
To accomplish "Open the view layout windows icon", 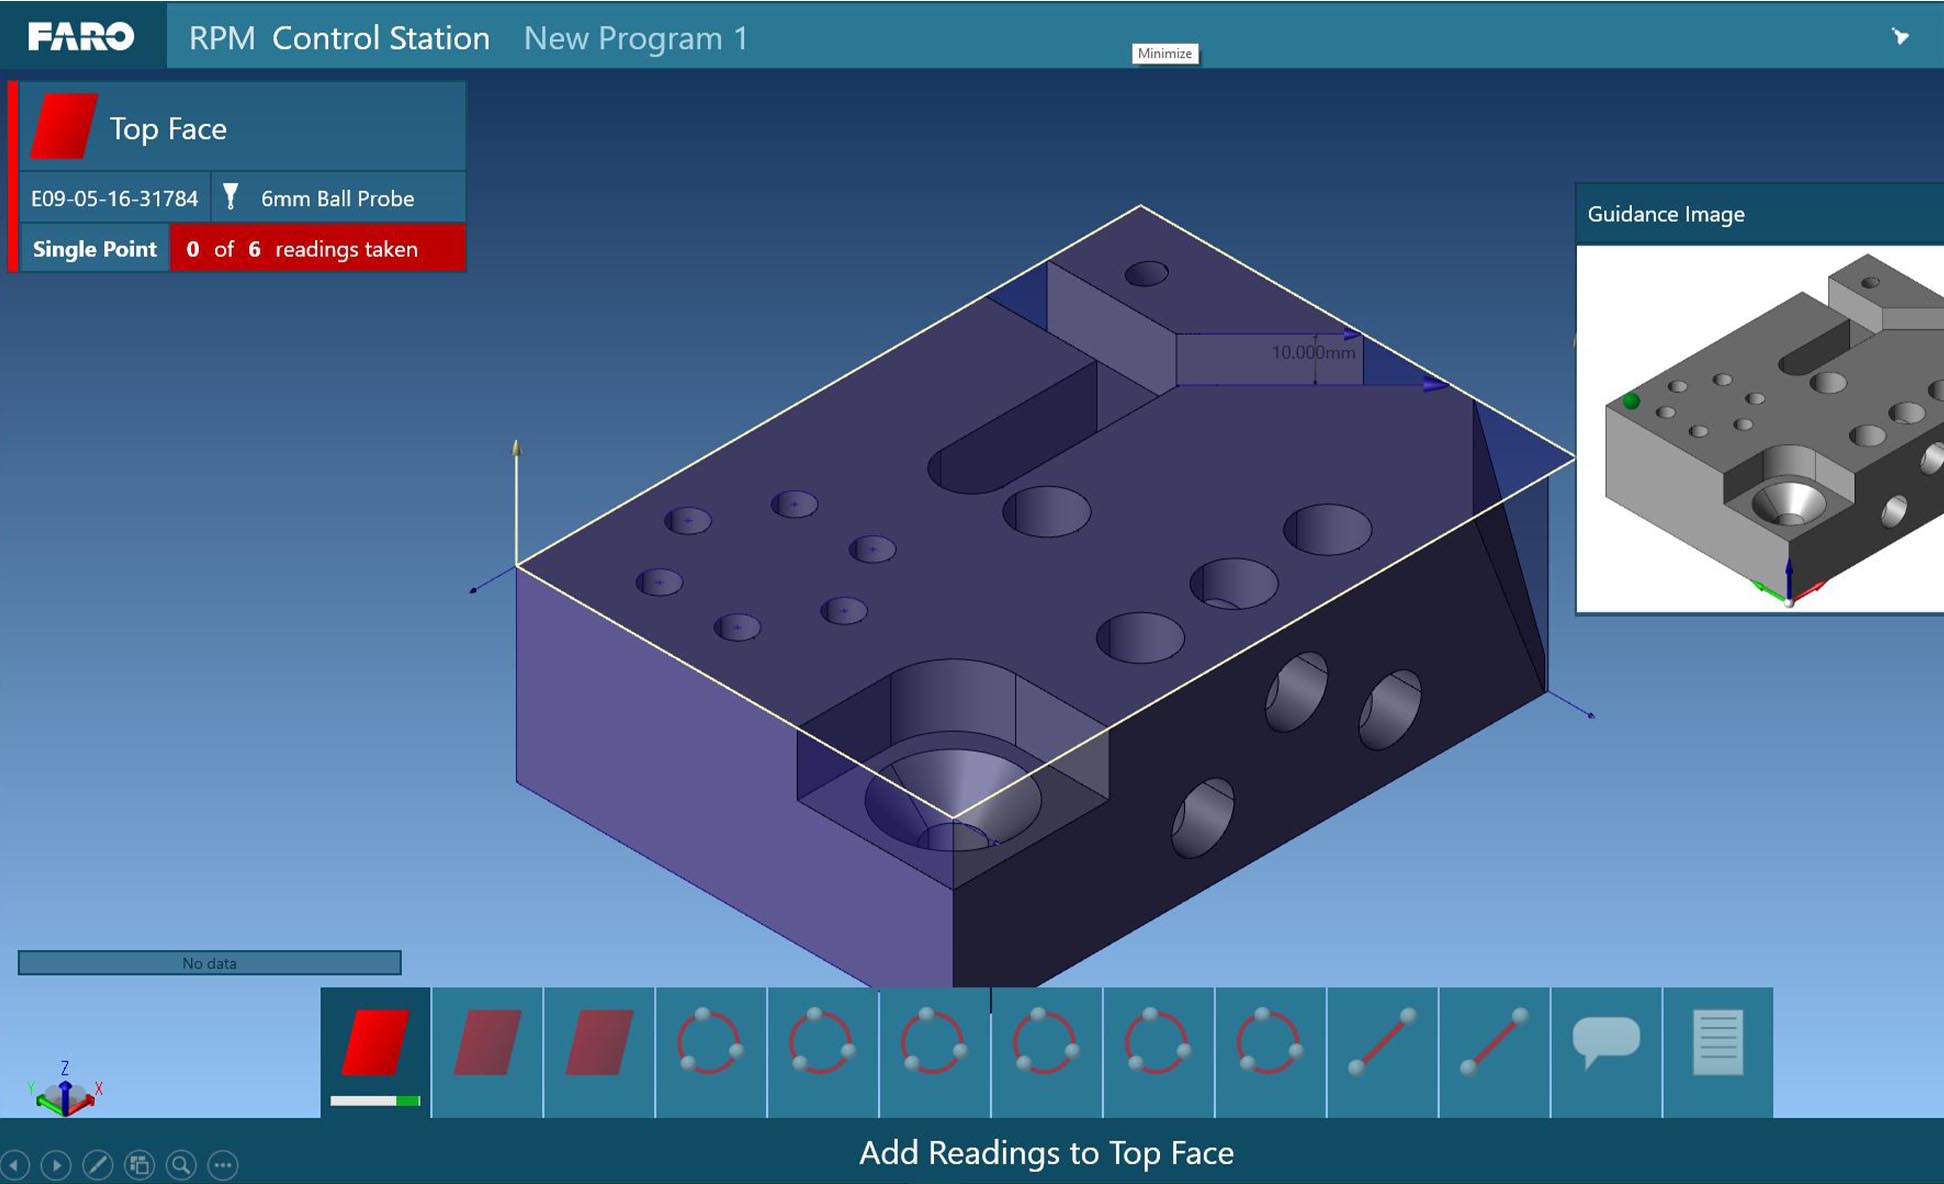I will pyautogui.click(x=139, y=1165).
